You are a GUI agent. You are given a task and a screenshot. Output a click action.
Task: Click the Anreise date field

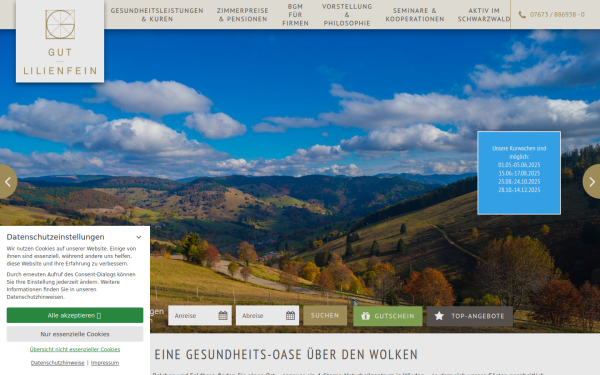coord(200,316)
